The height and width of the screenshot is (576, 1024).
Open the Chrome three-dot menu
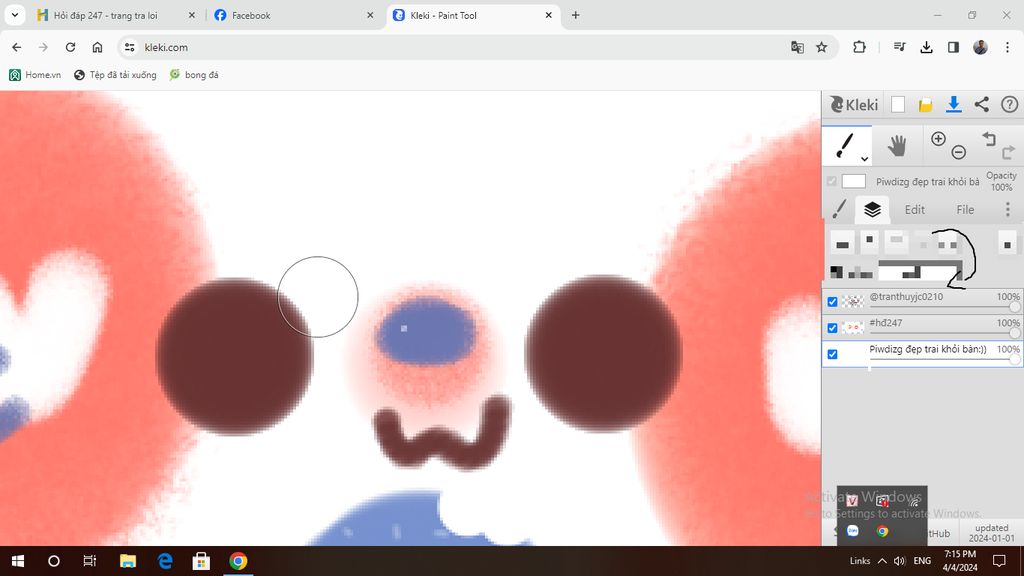click(1008, 47)
